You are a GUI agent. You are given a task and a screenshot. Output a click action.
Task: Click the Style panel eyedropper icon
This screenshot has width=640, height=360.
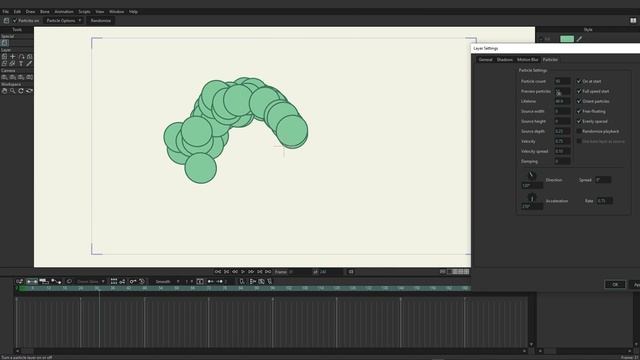[579, 39]
